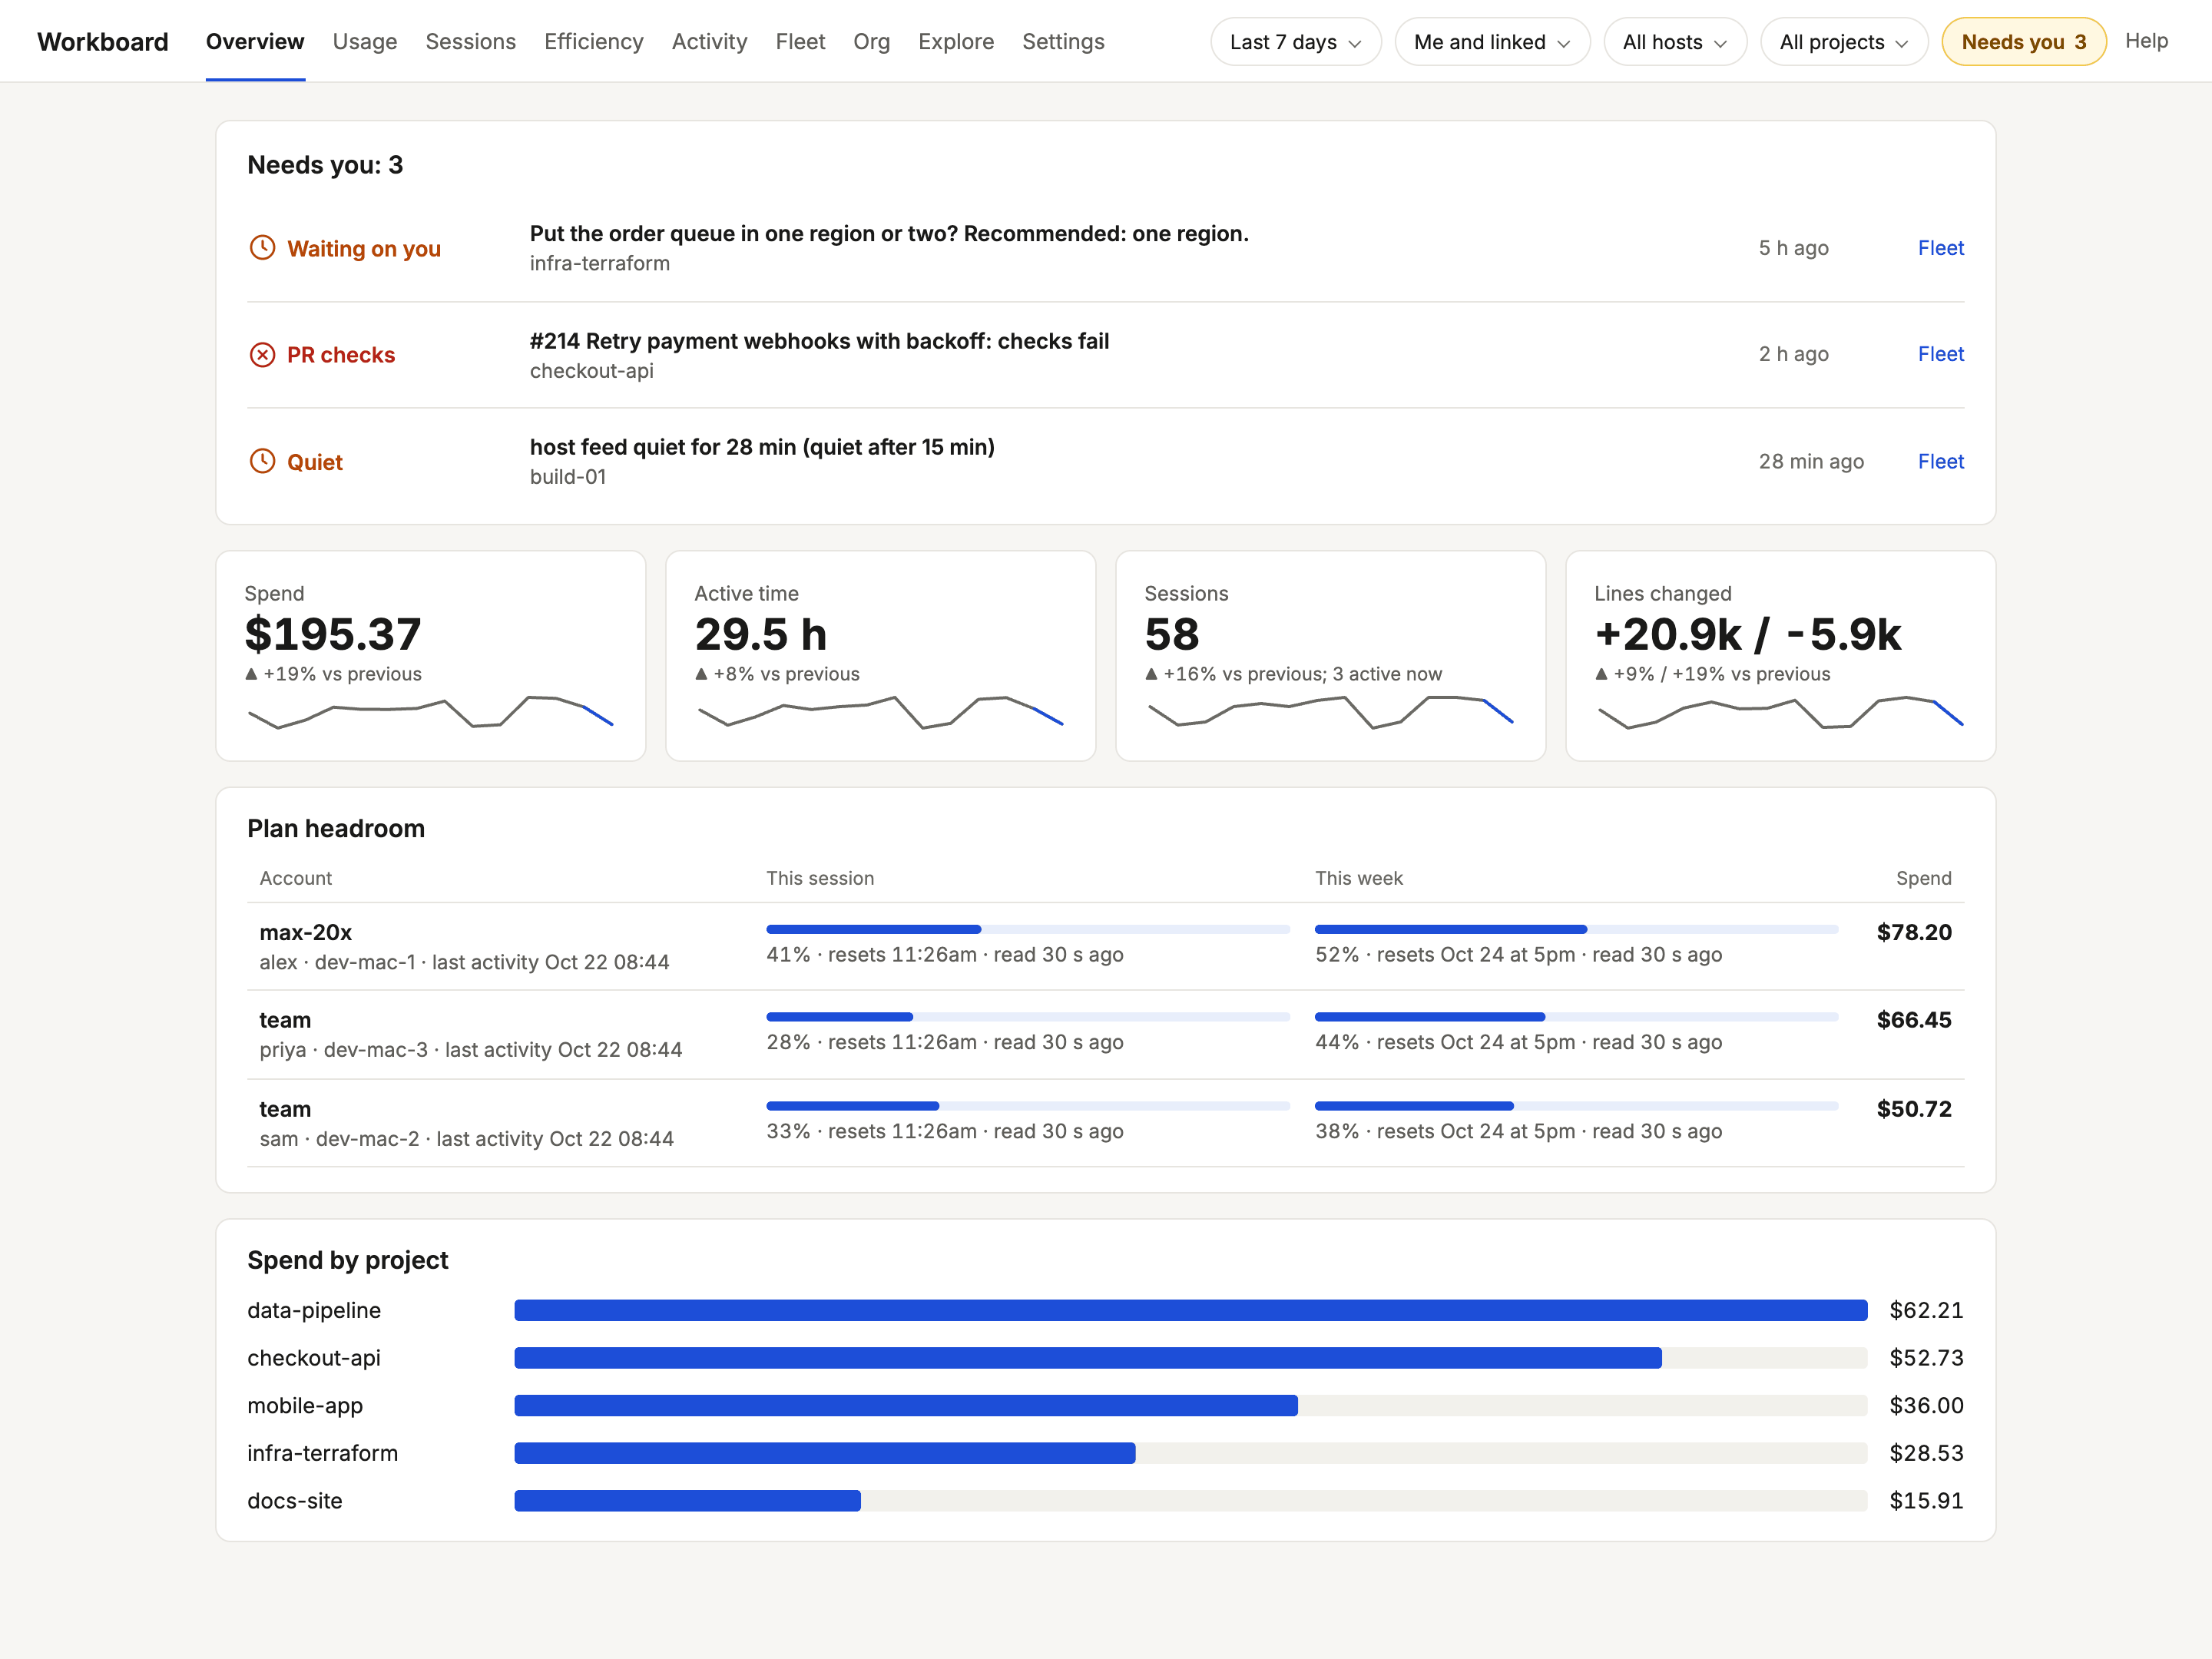Click the This session column header
Image resolution: width=2212 pixels, height=1659 pixels.
820,878
